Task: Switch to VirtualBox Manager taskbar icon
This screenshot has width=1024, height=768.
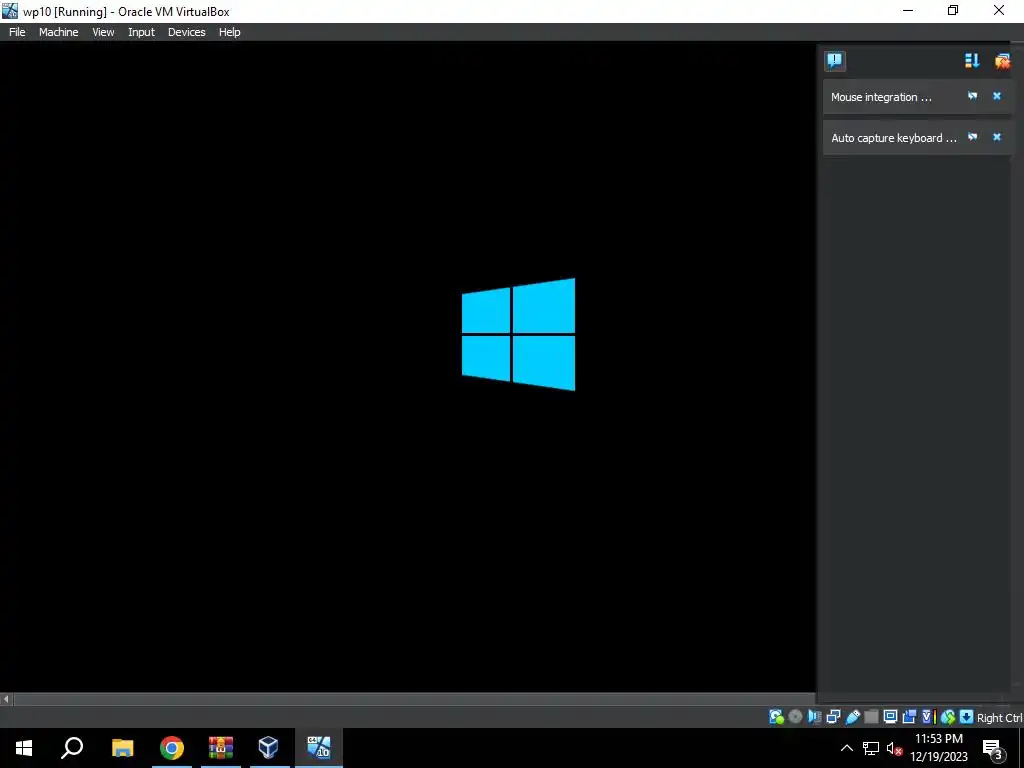Action: pos(268,748)
